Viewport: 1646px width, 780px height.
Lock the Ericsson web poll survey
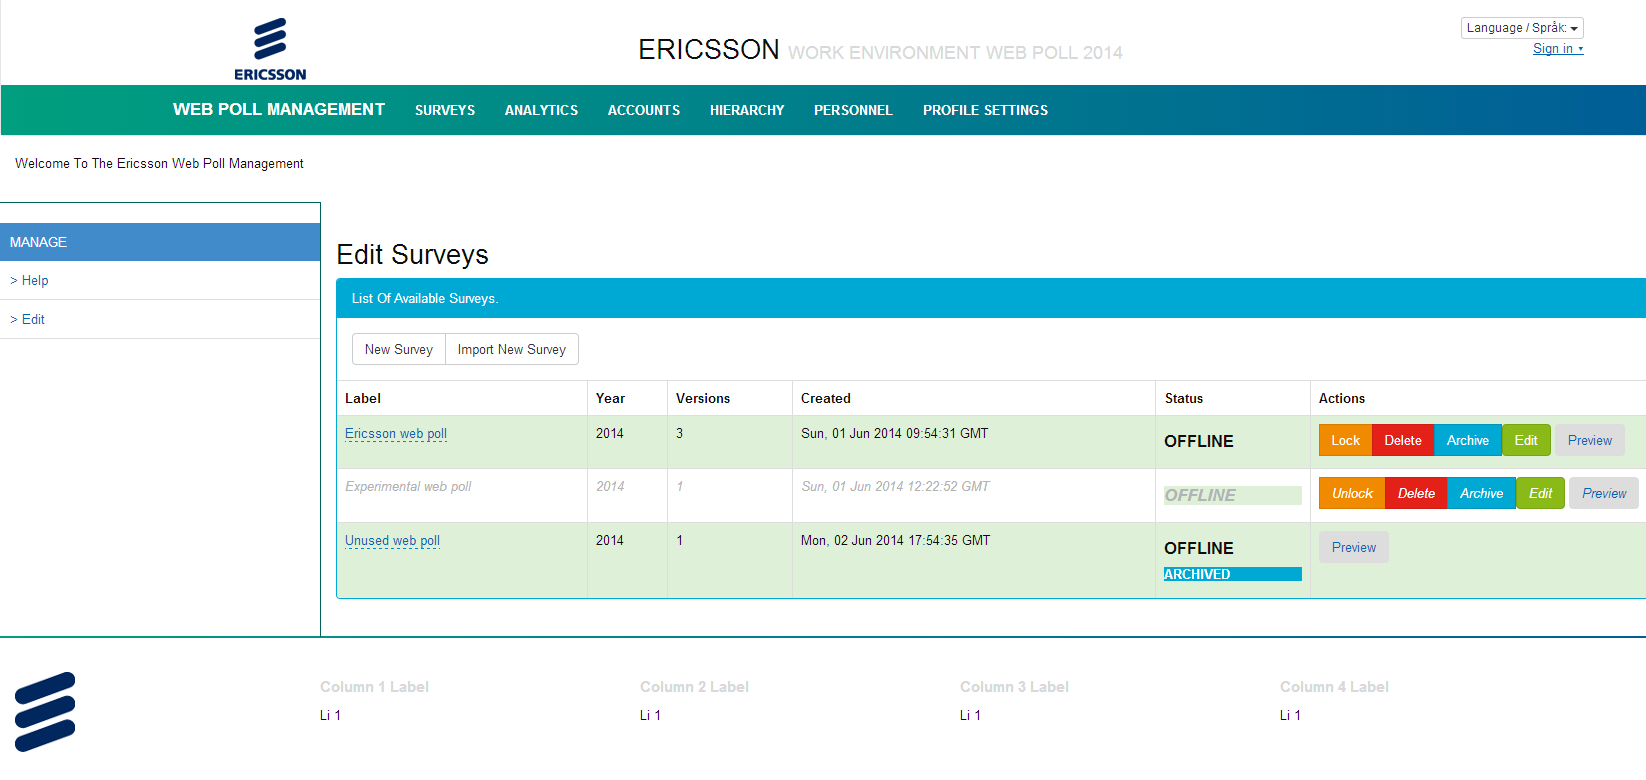point(1345,440)
